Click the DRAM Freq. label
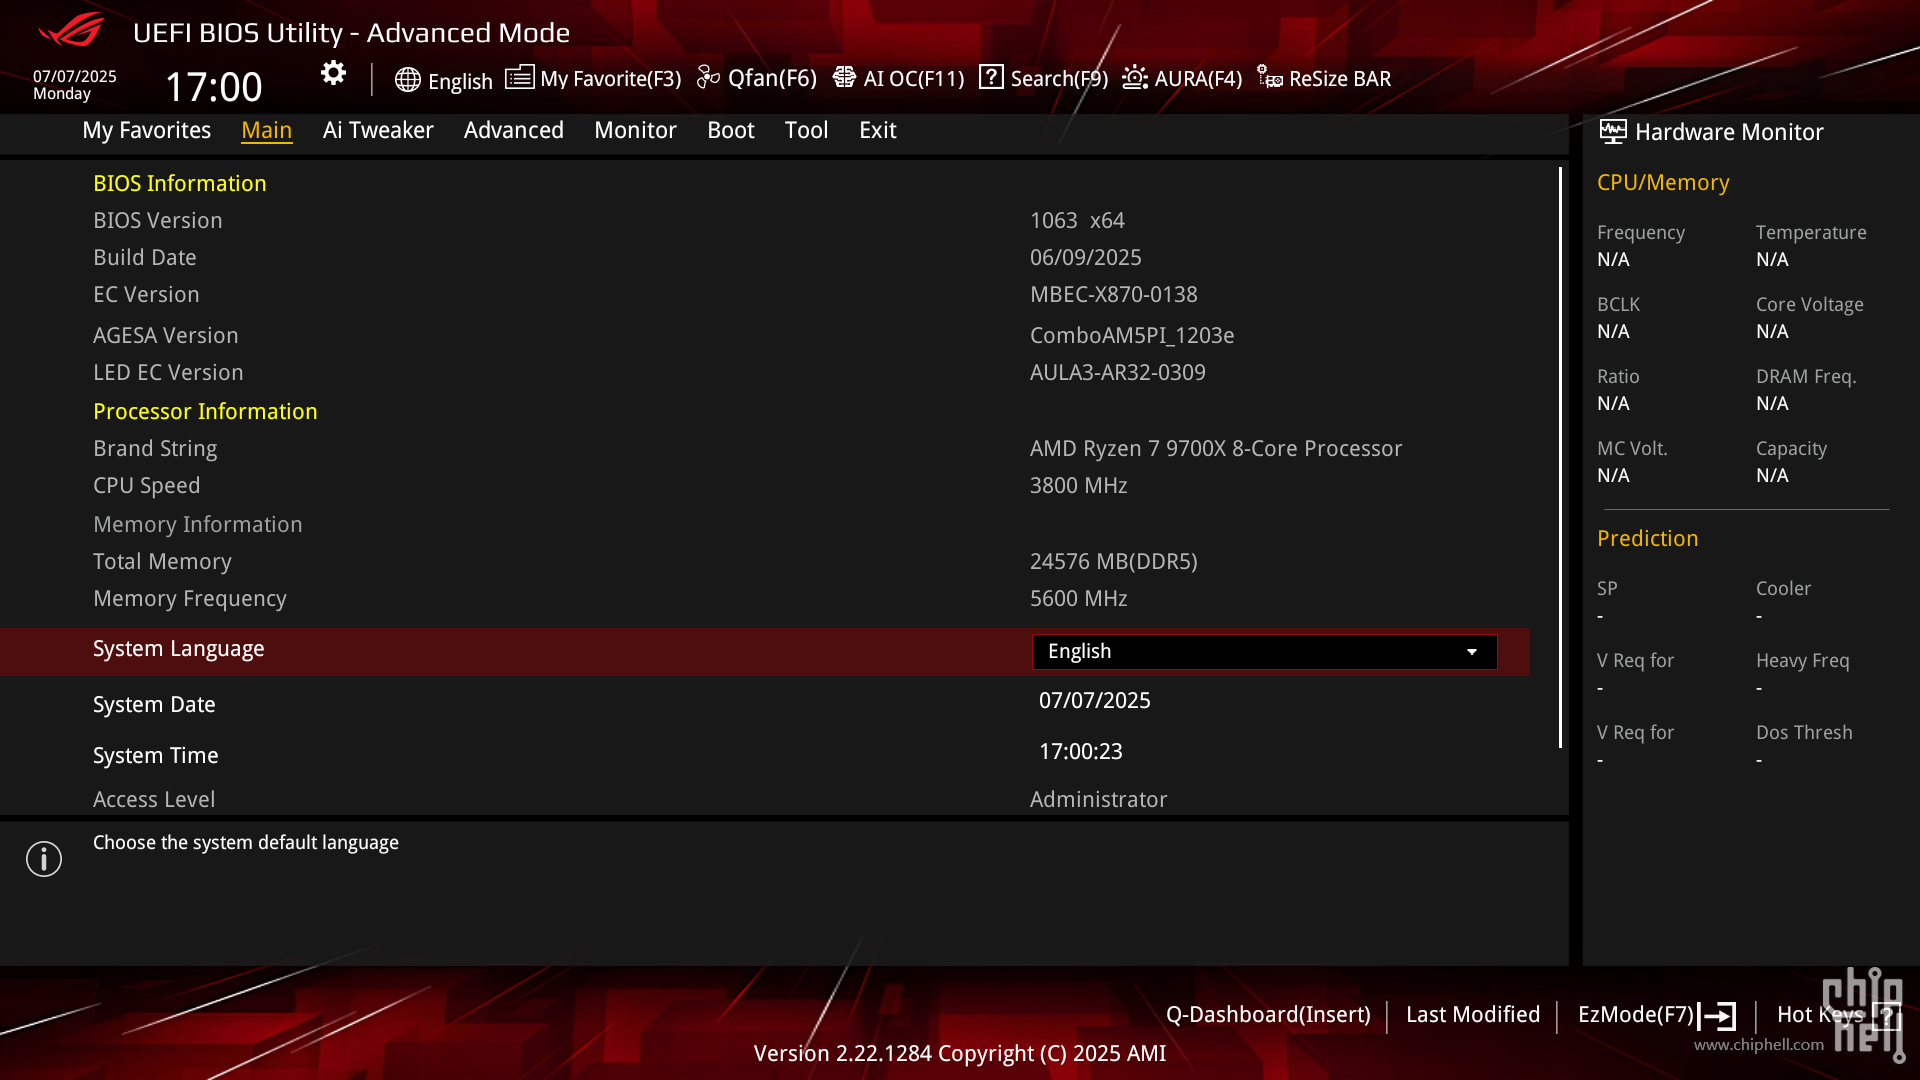Image resolution: width=1920 pixels, height=1080 pixels. pyautogui.click(x=1805, y=376)
